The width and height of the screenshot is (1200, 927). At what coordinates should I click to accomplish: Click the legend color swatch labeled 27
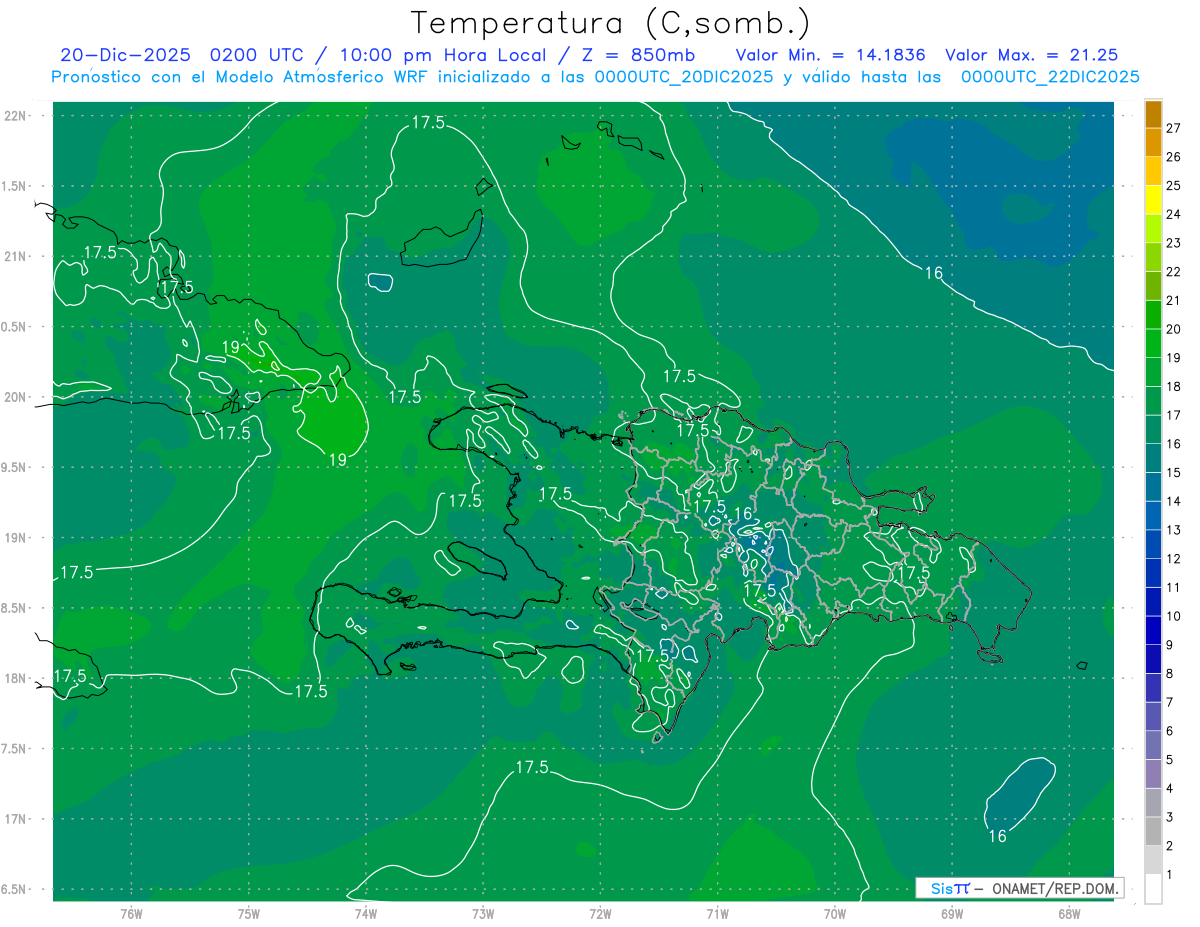click(x=1153, y=114)
